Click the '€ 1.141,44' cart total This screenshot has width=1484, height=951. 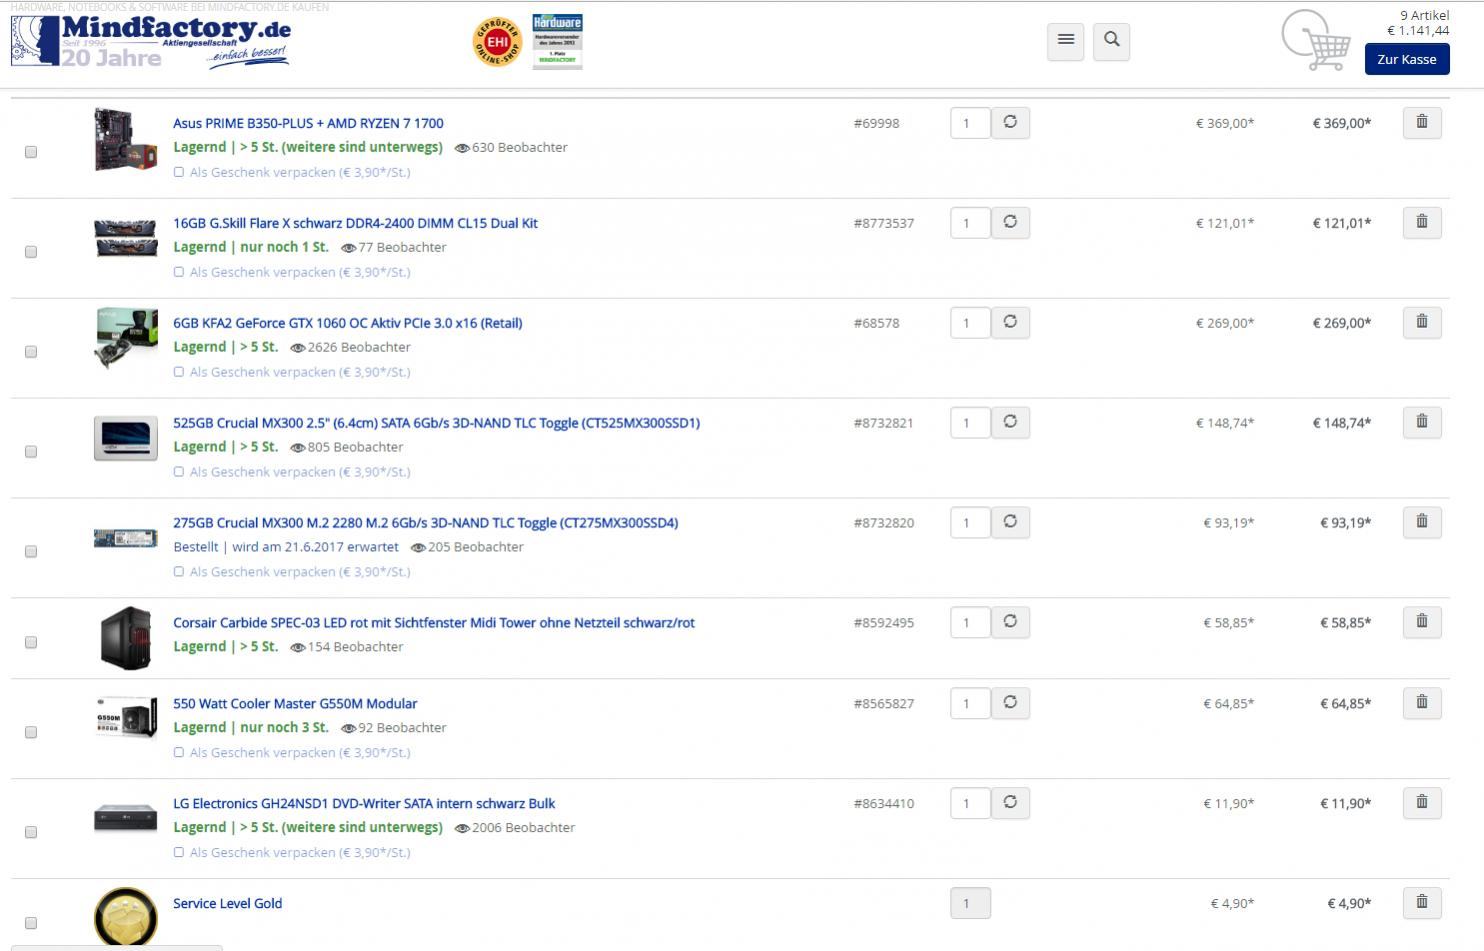(x=1418, y=30)
